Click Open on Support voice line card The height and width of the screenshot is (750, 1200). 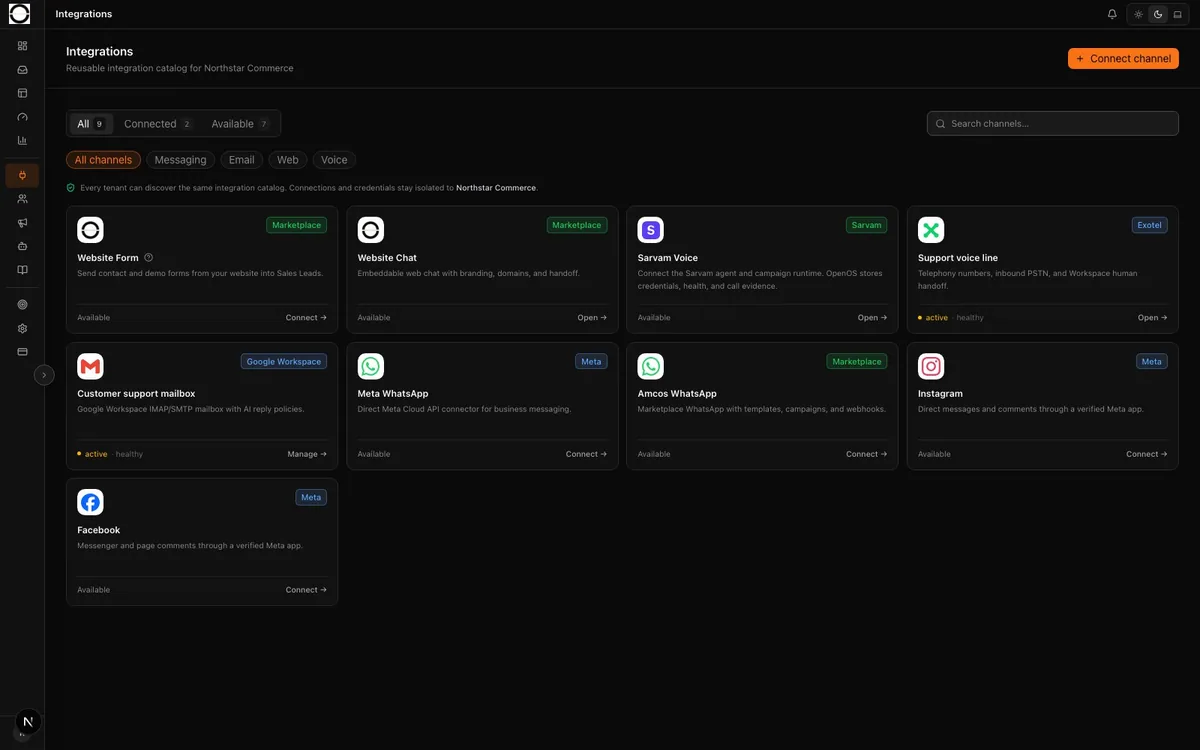point(1152,318)
